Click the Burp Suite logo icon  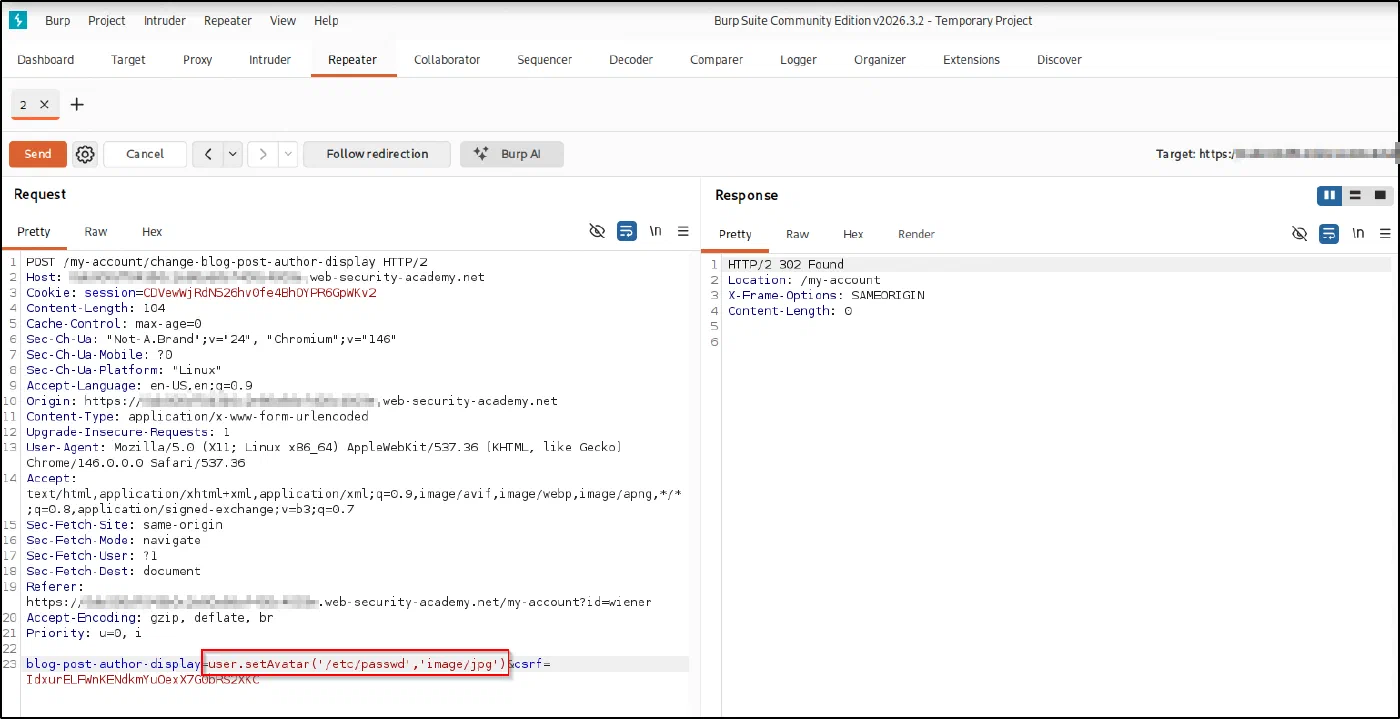pos(17,20)
